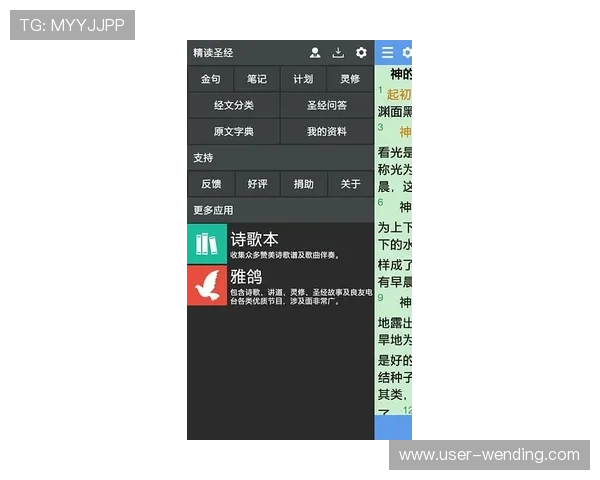Tap 反馈 feedback button

(x=211, y=184)
